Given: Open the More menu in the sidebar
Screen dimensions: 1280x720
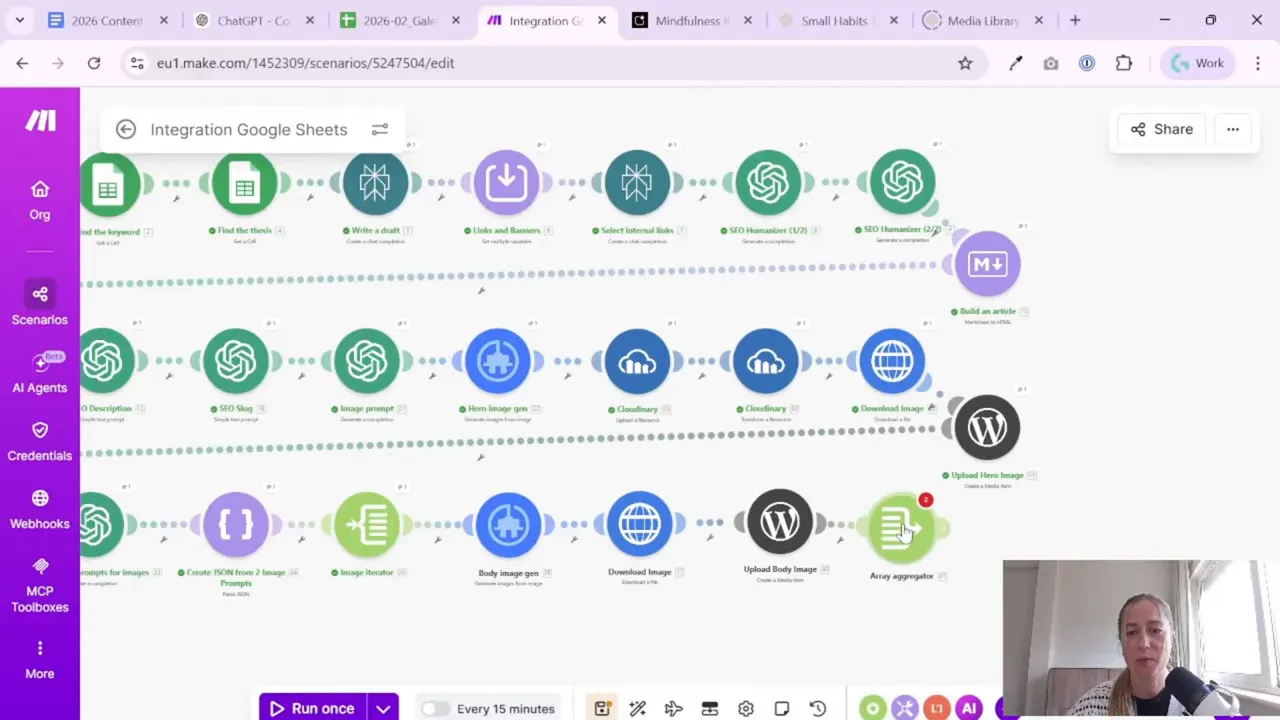Looking at the screenshot, I should point(40,659).
